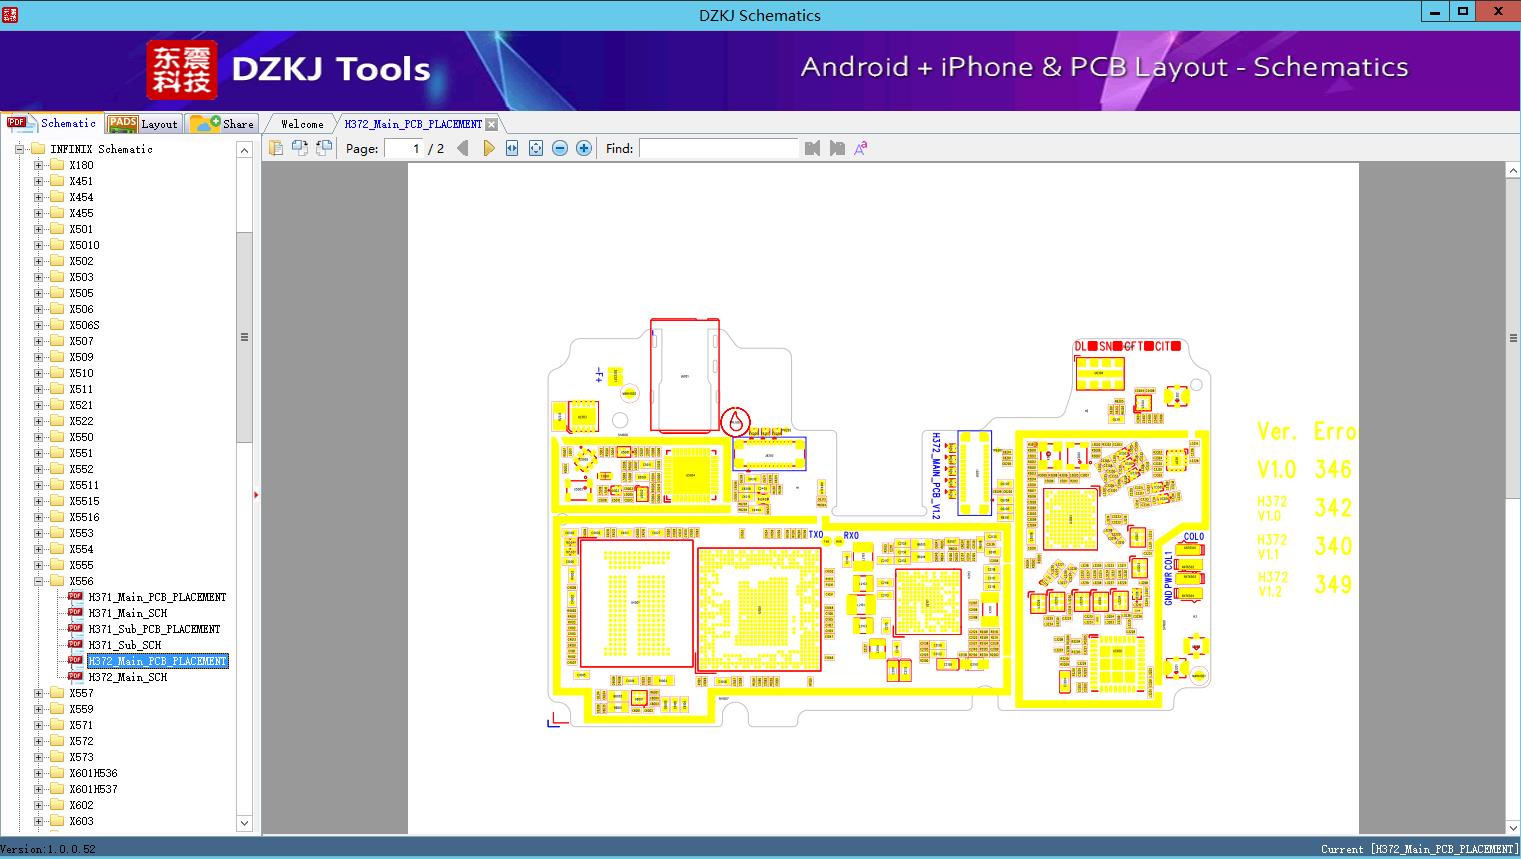This screenshot has height=859, width=1521.
Task: Expand the X601H536 folder
Action: (38, 773)
